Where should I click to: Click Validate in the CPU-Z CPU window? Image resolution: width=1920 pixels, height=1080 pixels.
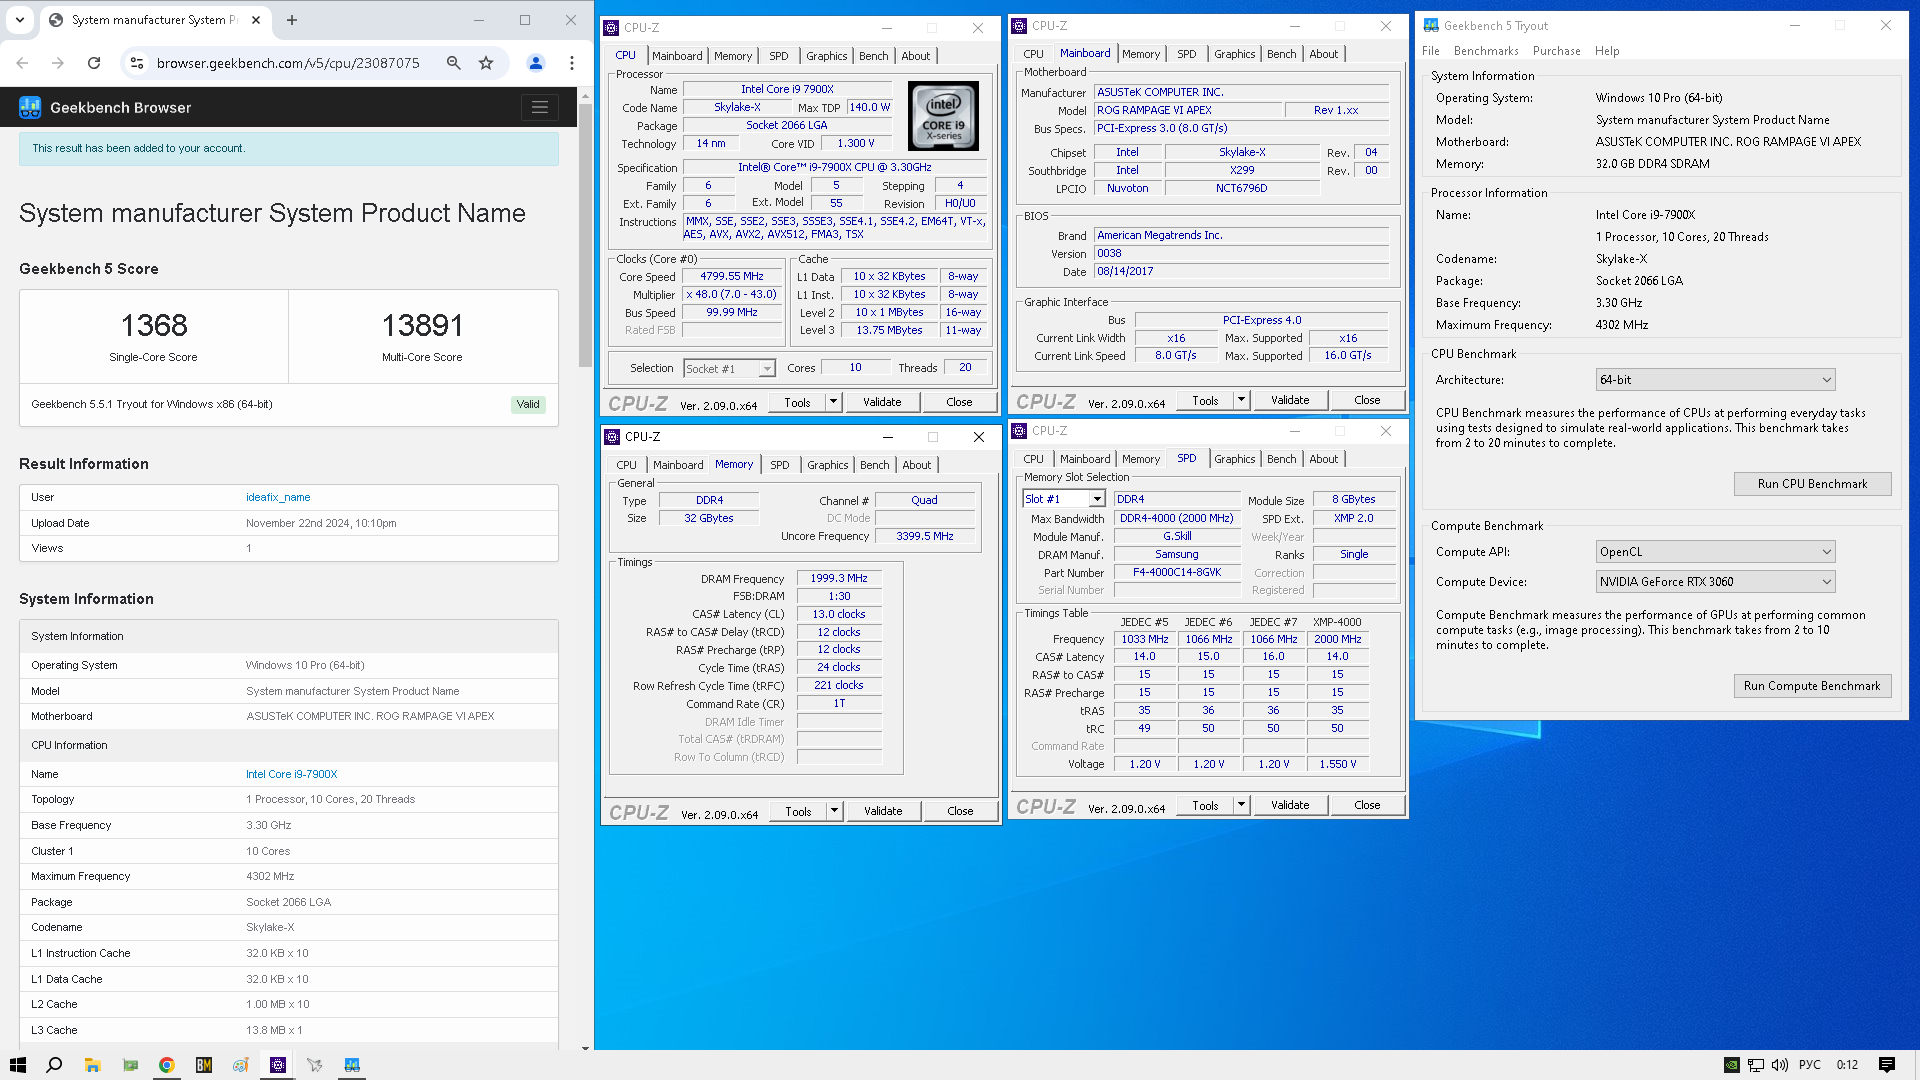tap(882, 402)
